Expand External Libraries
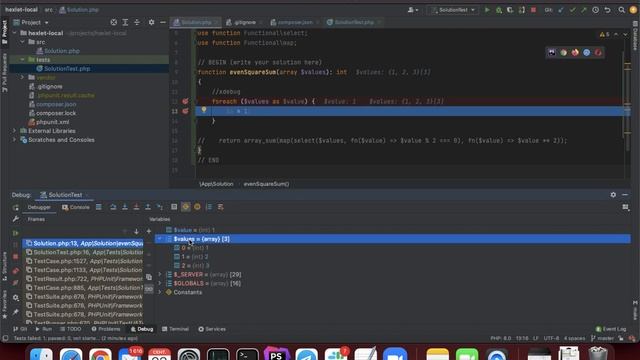The width and height of the screenshot is (640, 360). click(x=15, y=131)
